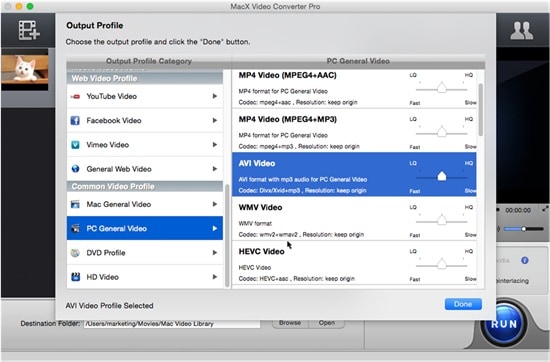550x362 pixels.
Task: Adjust the preview volume slider
Action: coord(524,229)
